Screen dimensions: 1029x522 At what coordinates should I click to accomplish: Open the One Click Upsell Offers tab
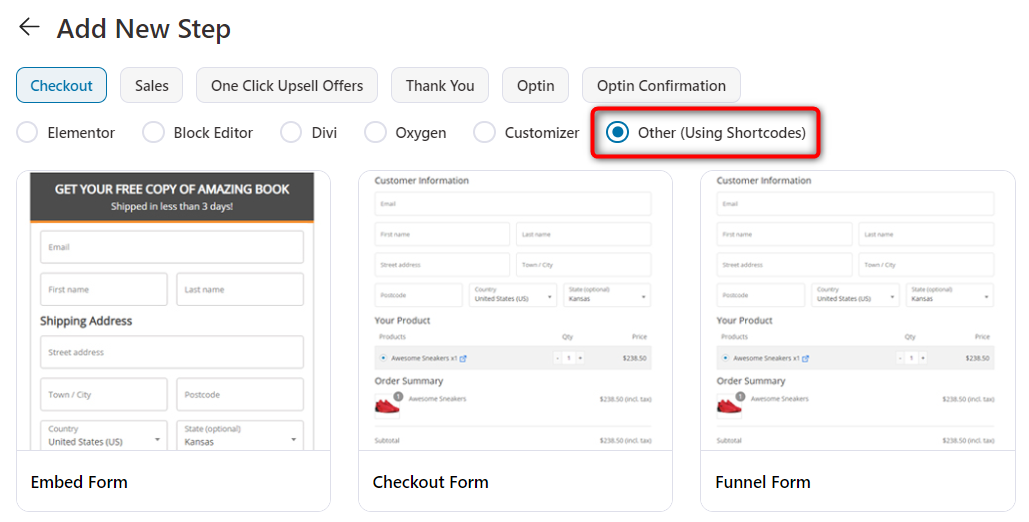point(287,86)
